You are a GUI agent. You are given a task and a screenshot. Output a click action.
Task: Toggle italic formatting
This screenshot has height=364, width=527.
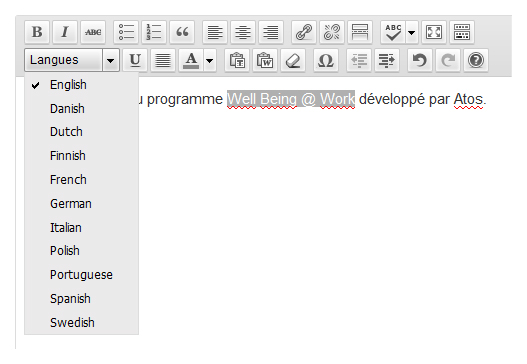tap(65, 32)
